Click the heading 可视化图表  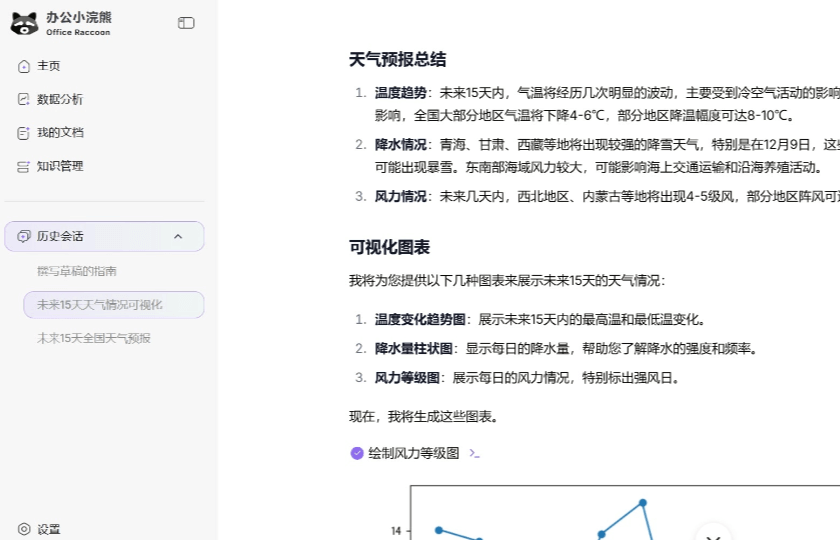[389, 247]
